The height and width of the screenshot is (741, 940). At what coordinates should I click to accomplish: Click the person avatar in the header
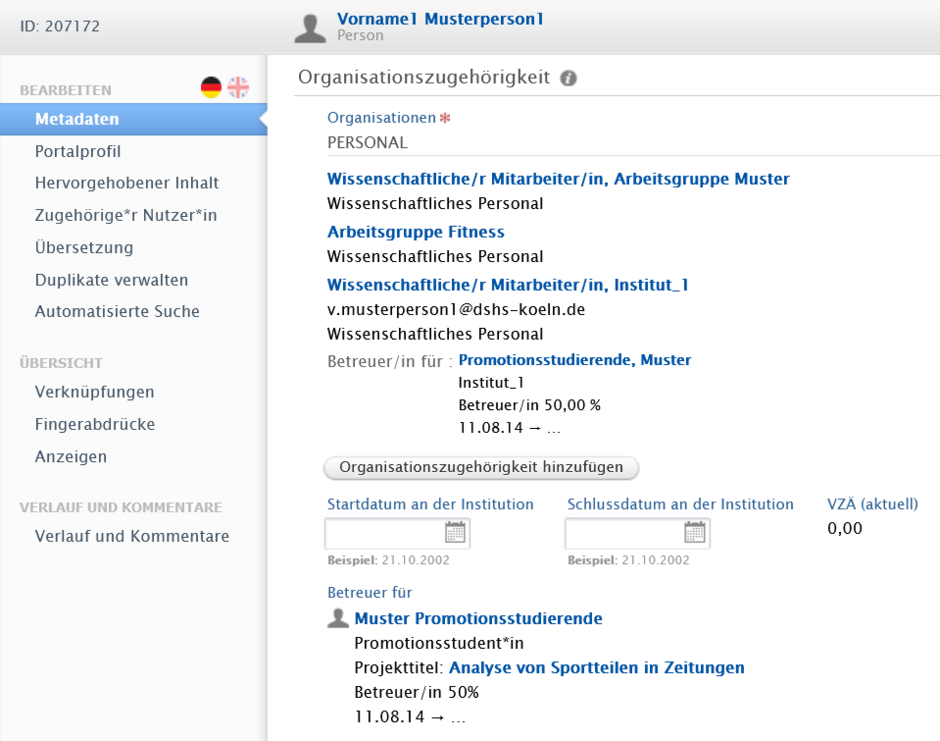(310, 29)
